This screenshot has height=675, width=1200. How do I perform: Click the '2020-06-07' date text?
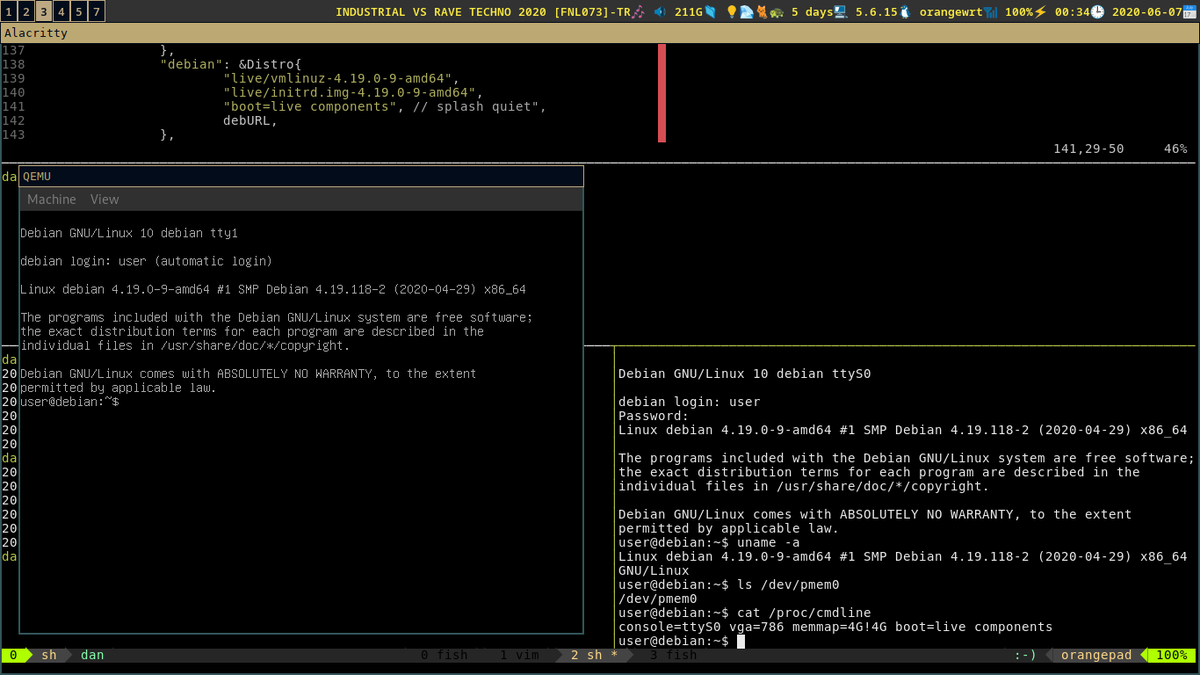click(x=1148, y=12)
